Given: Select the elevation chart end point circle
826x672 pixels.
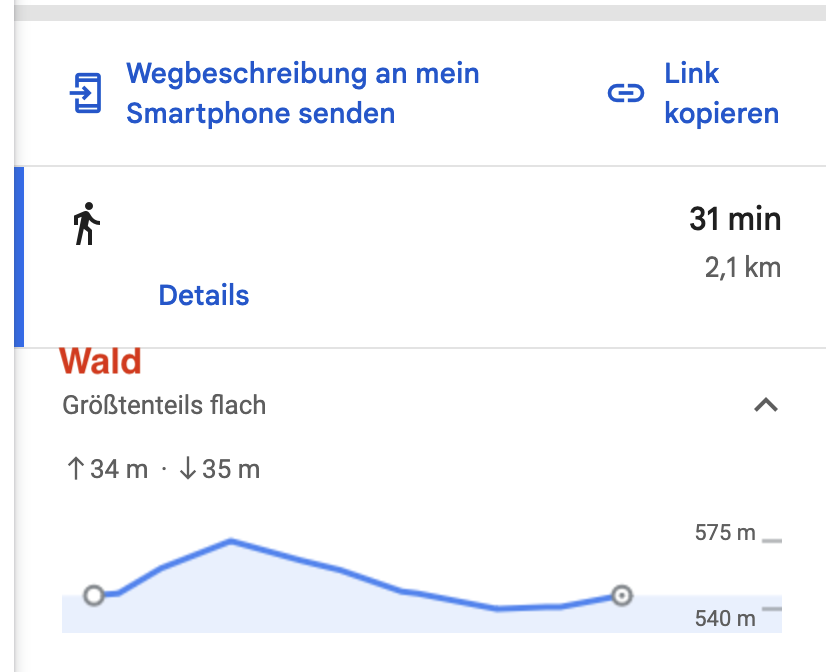Looking at the screenshot, I should point(622,596).
